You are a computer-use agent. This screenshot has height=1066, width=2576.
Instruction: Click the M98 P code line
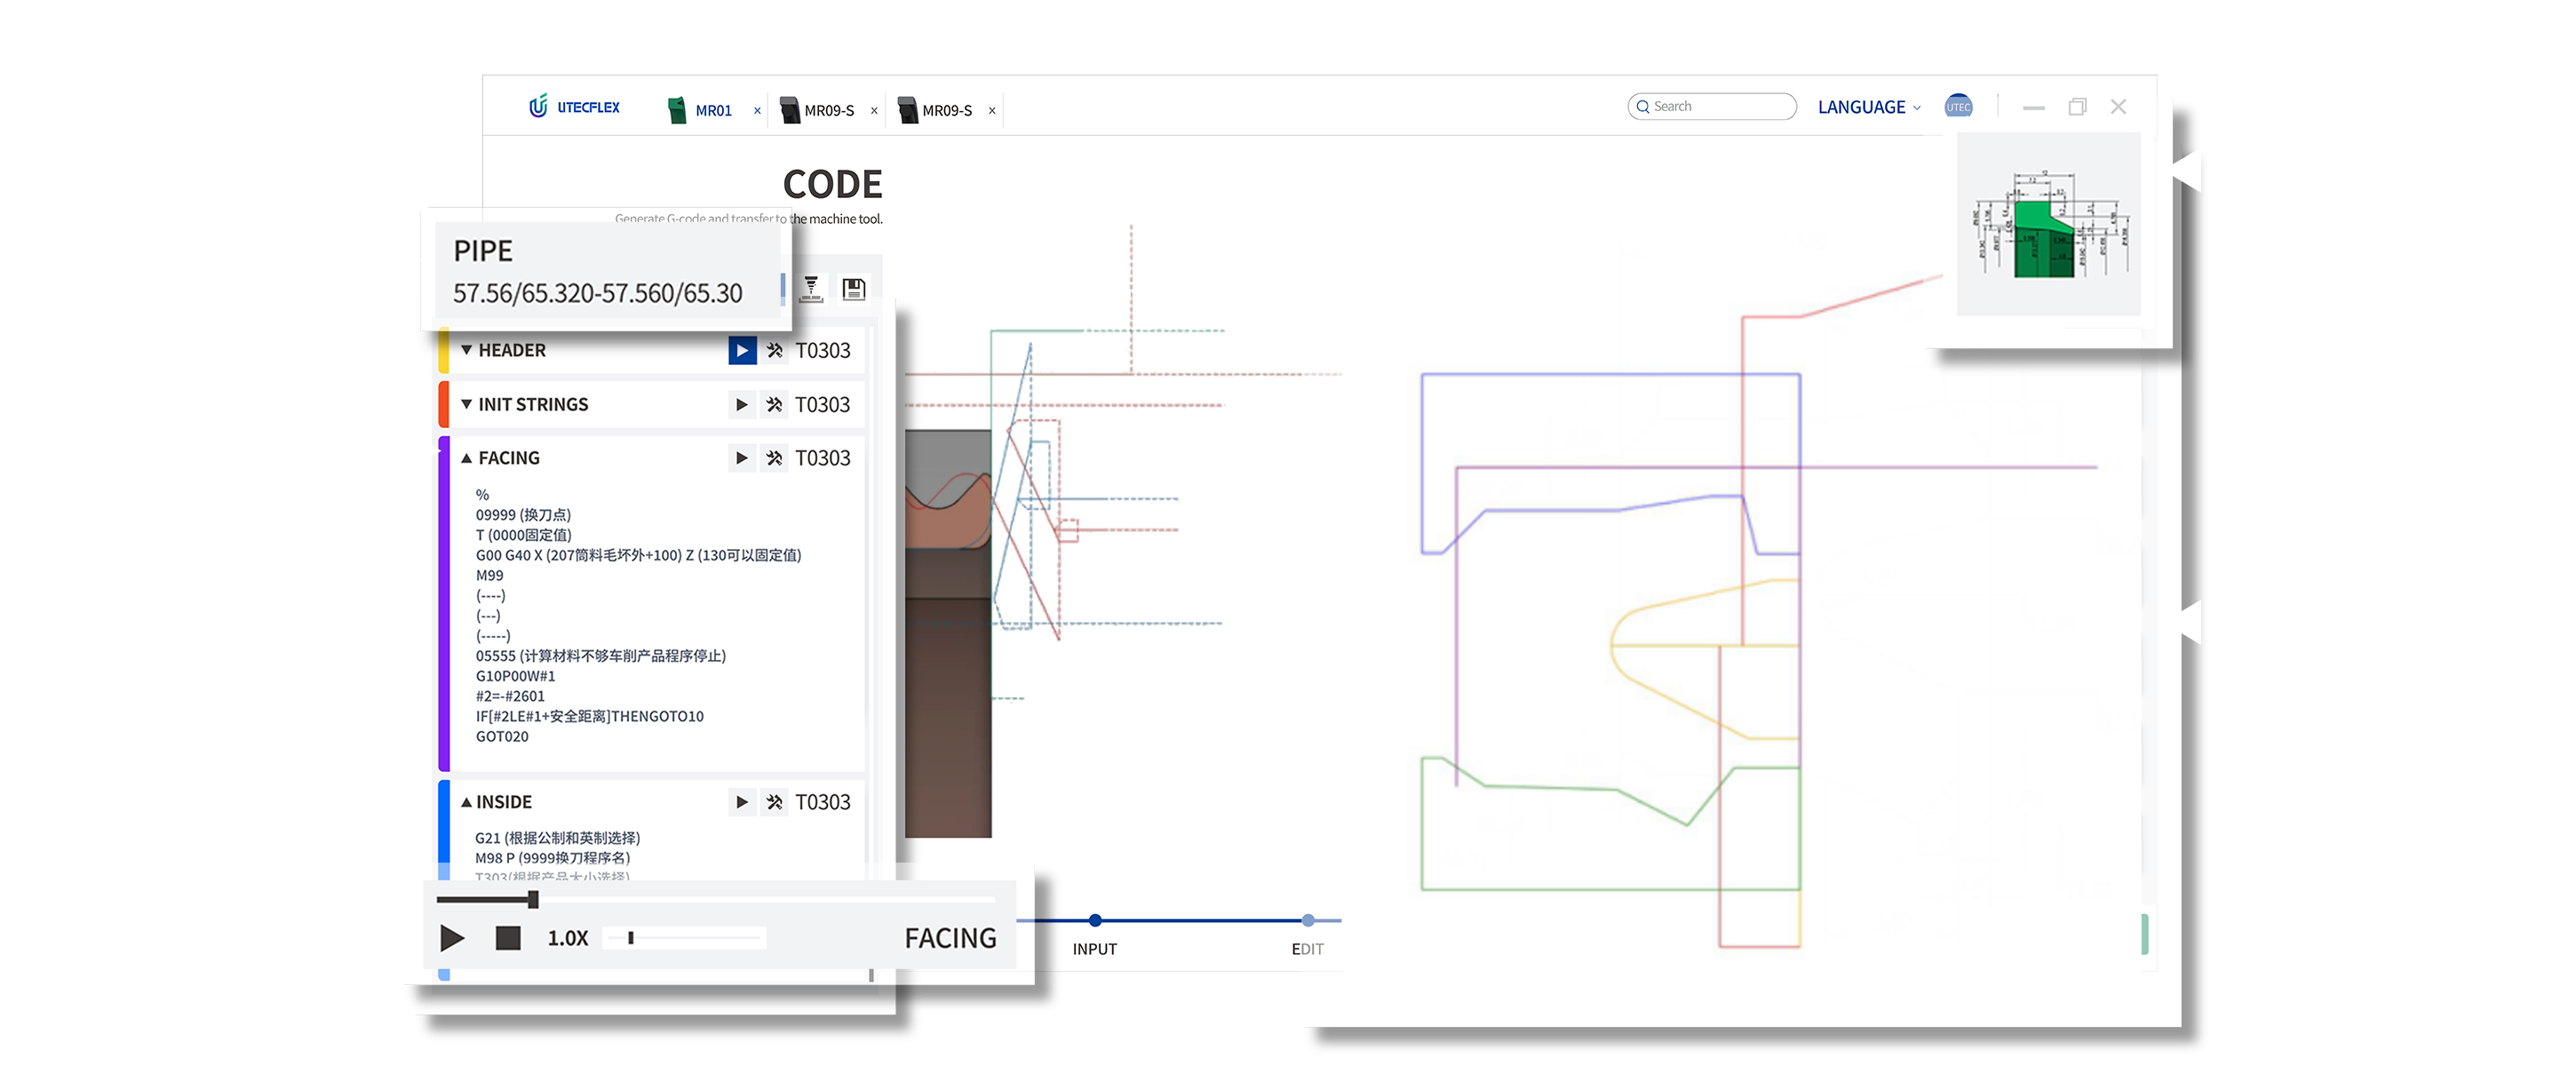pos(552,858)
